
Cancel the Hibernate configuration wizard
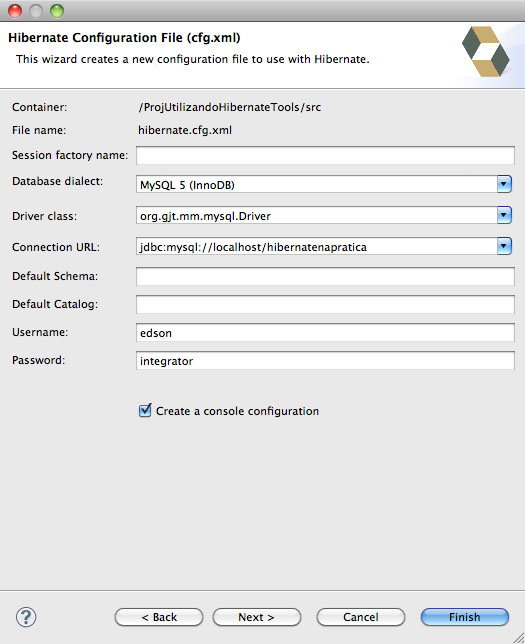(361, 617)
